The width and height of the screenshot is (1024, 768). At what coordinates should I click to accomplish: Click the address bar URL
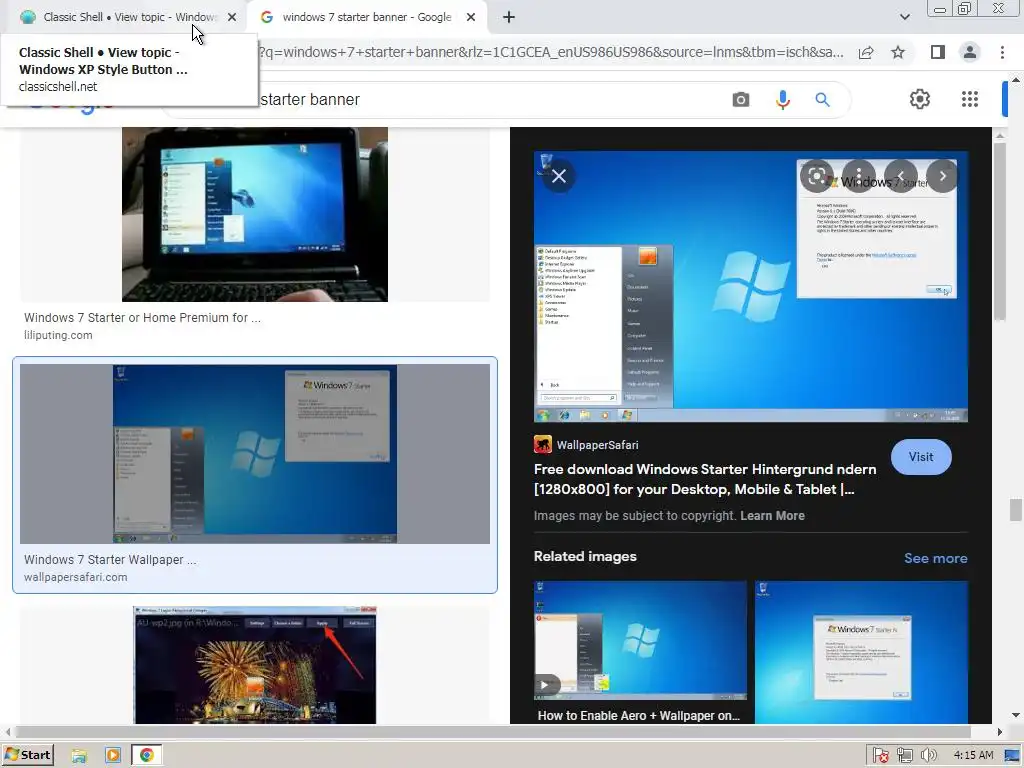pyautogui.click(x=551, y=52)
